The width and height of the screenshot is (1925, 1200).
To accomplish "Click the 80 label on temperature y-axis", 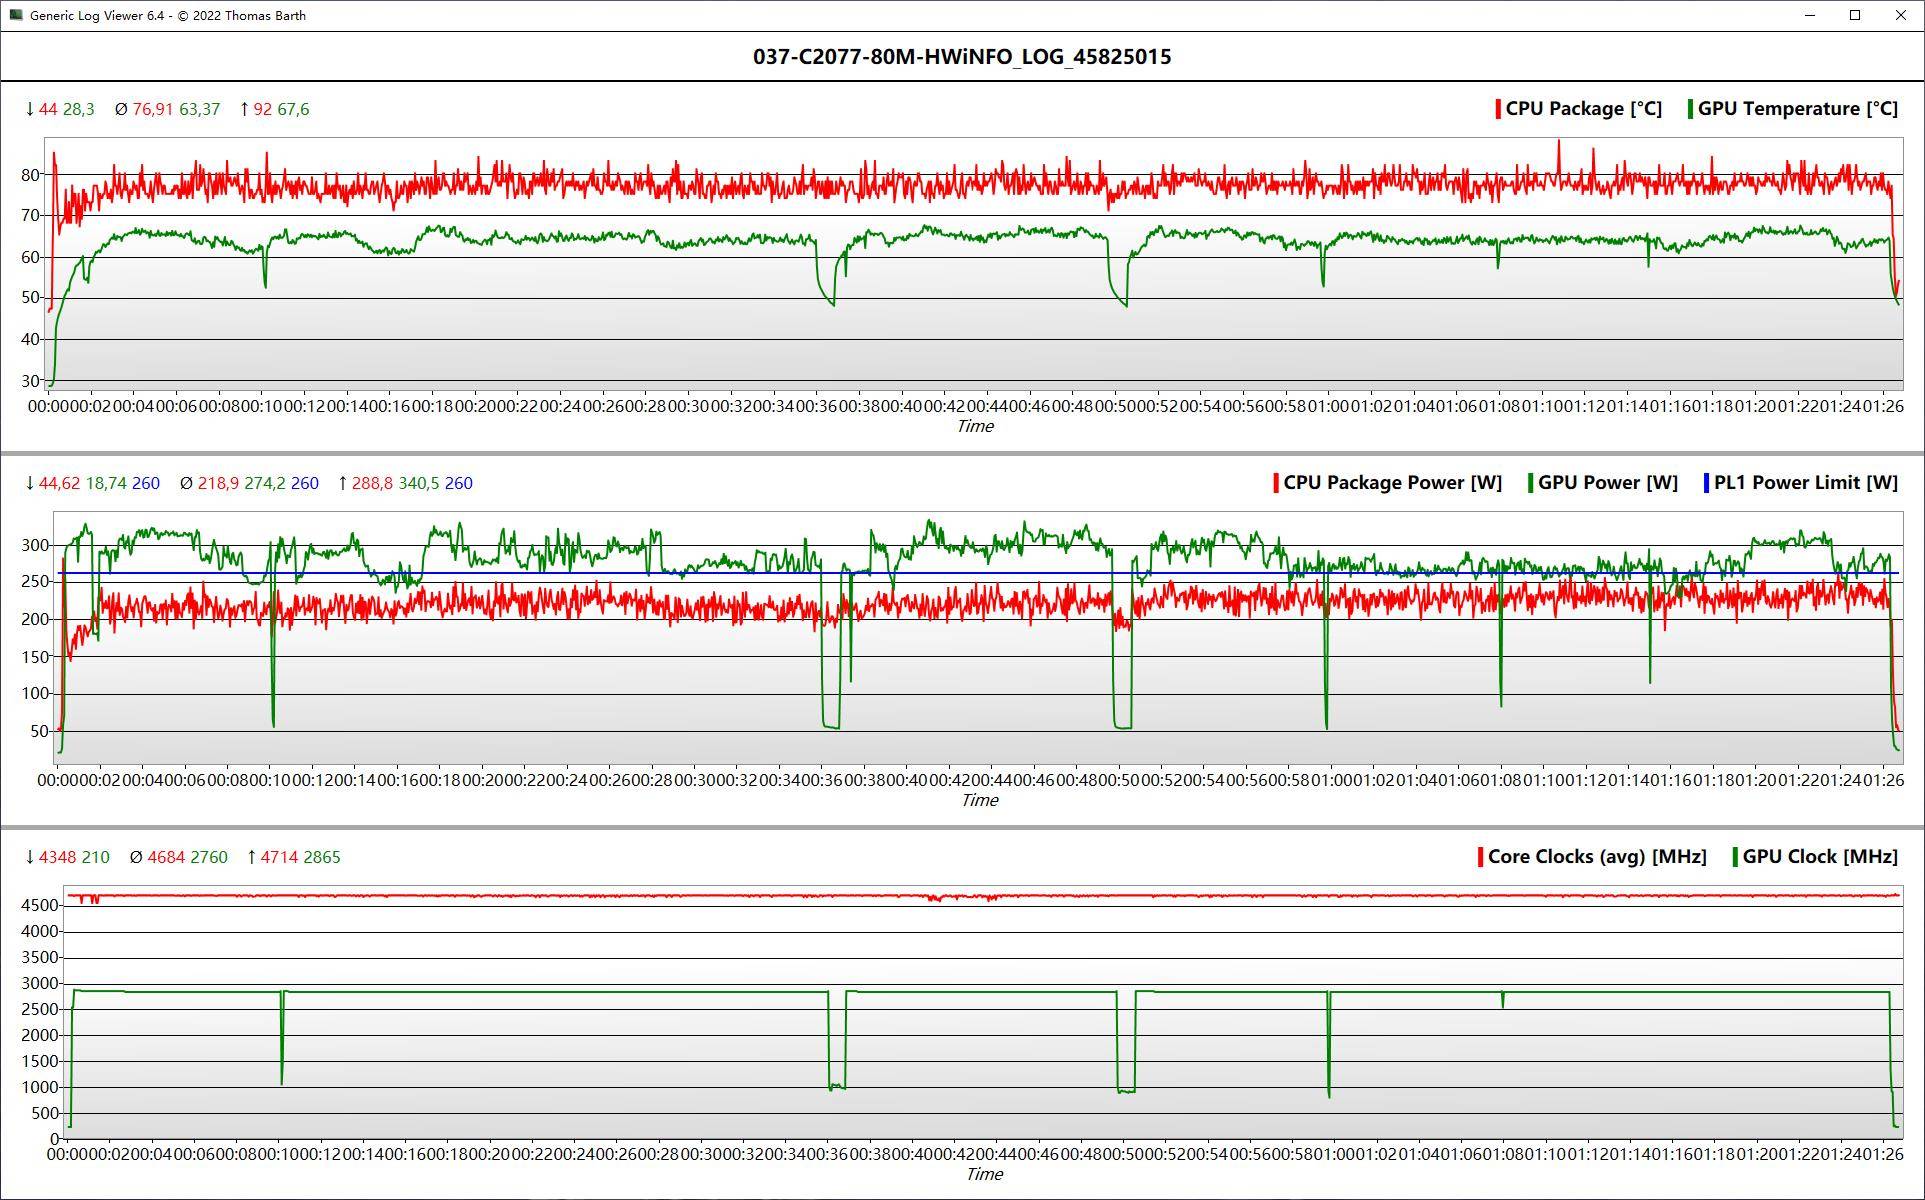I will pyautogui.click(x=29, y=175).
